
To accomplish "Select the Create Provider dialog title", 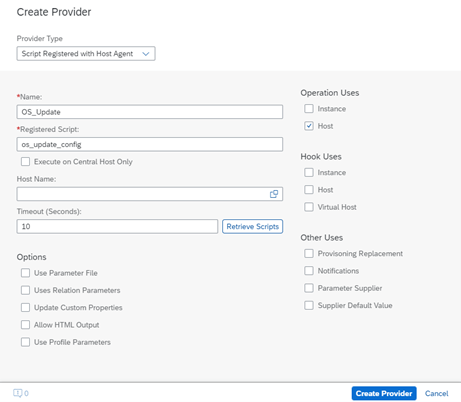I will tap(54, 12).
